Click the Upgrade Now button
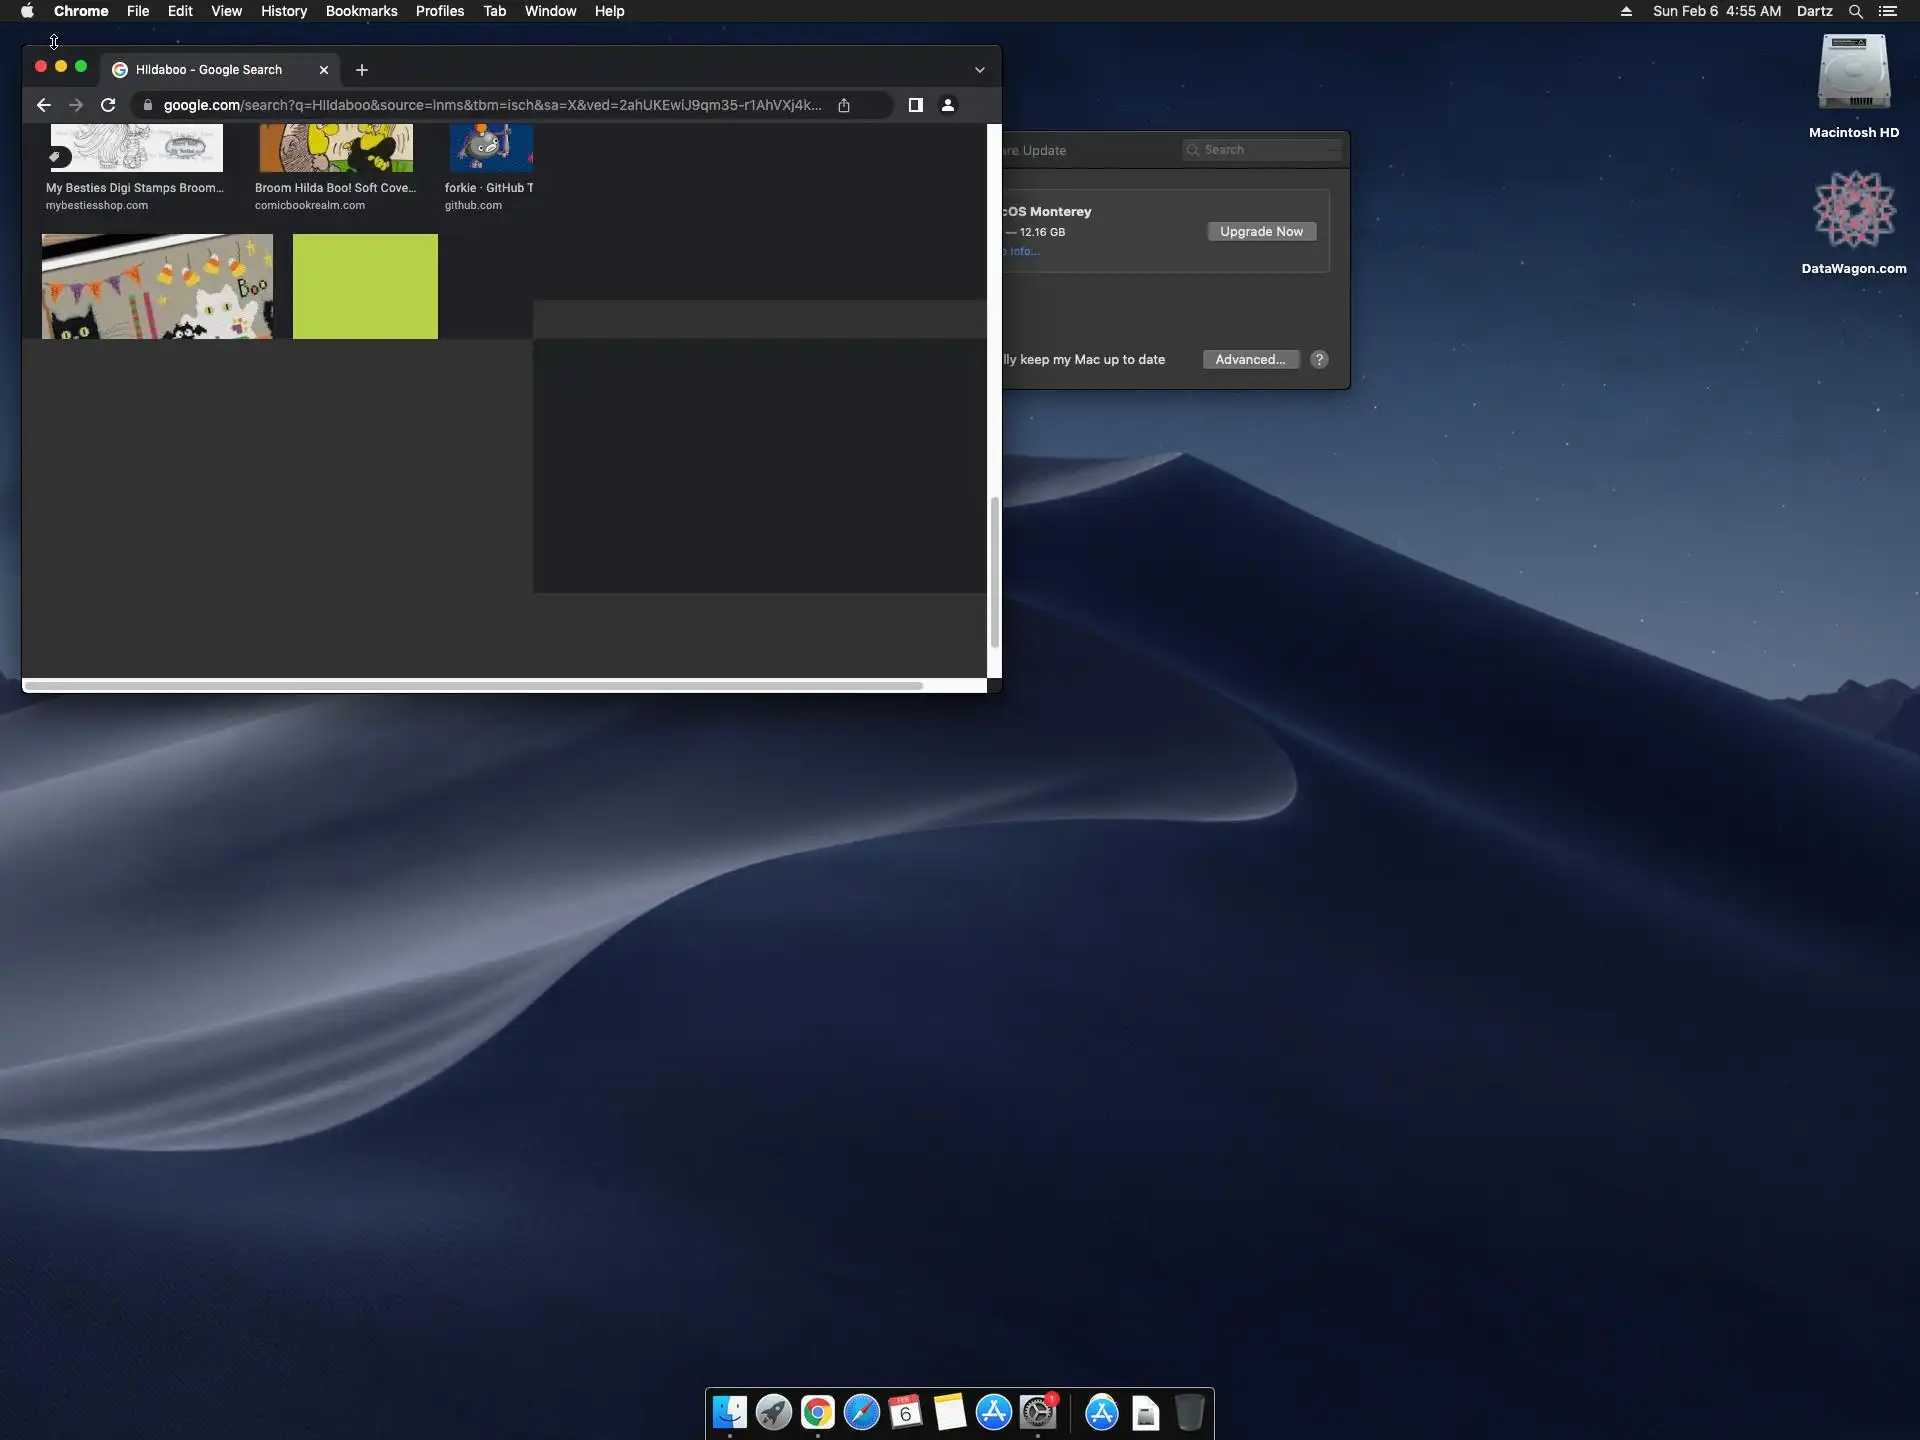 point(1261,231)
